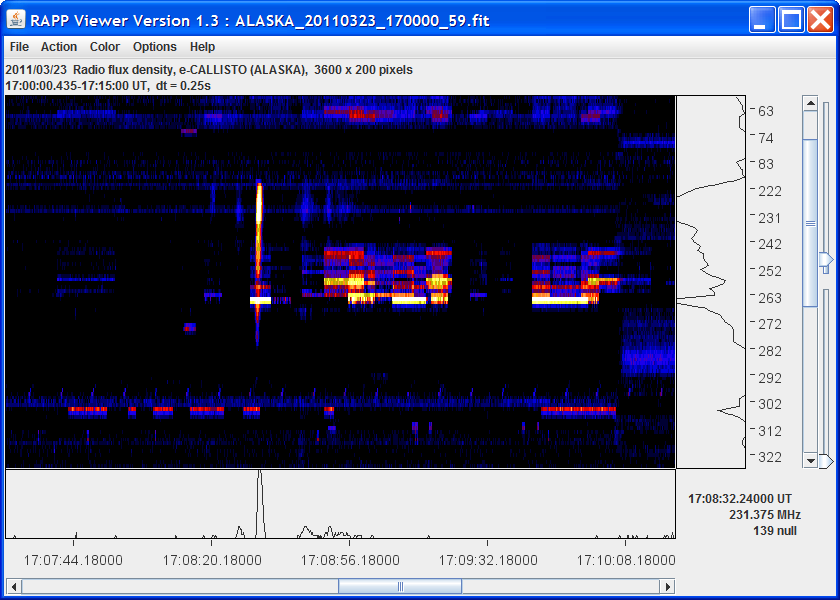Click the Radio flux density header line
Screen dimensions: 840x600
coord(209,70)
